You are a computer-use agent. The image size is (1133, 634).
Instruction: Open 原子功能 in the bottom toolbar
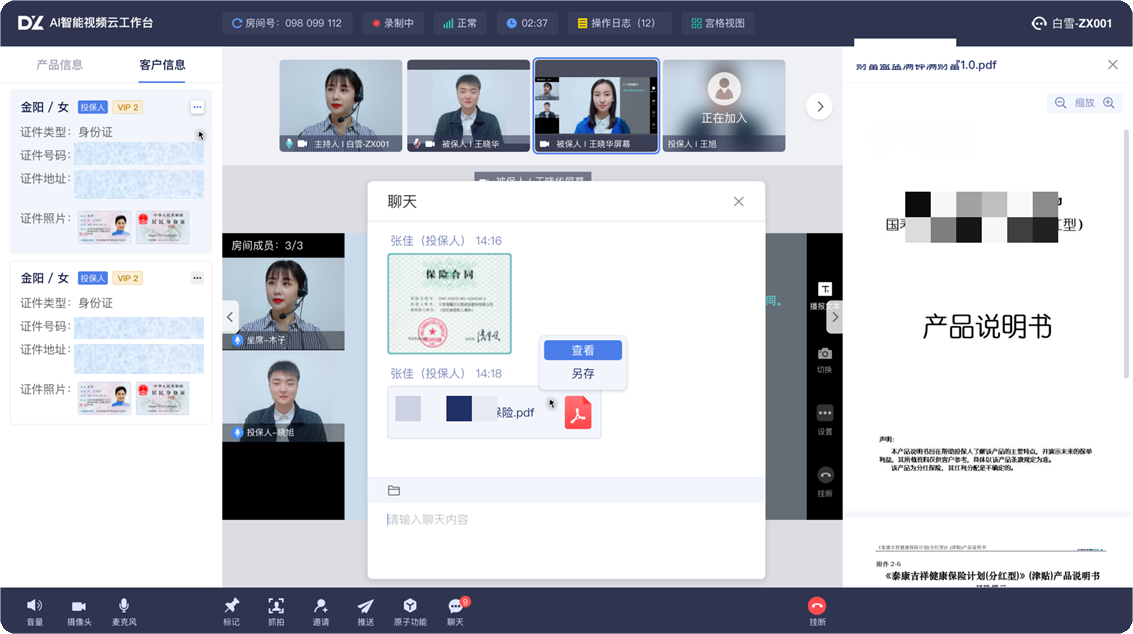click(x=410, y=606)
